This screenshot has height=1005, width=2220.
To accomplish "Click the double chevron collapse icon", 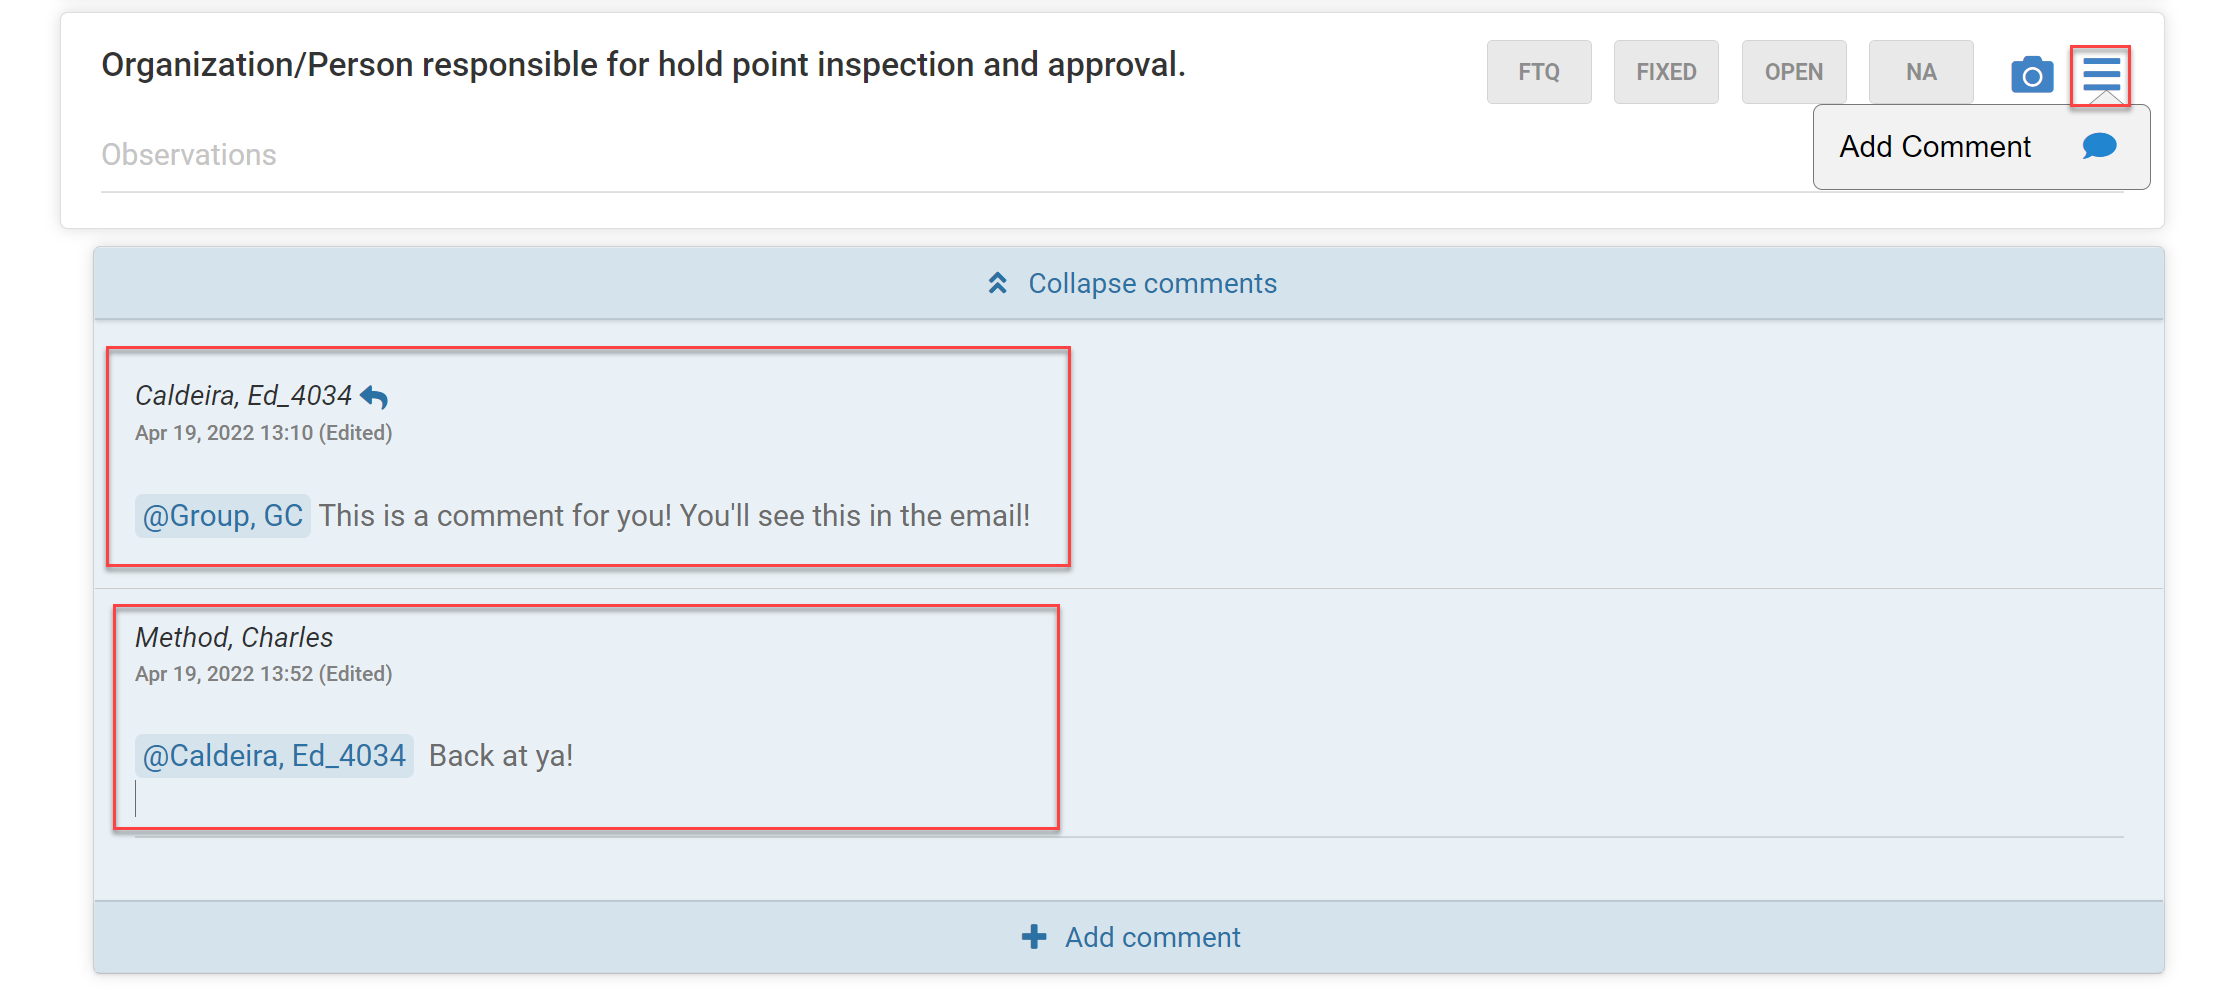I will [997, 283].
